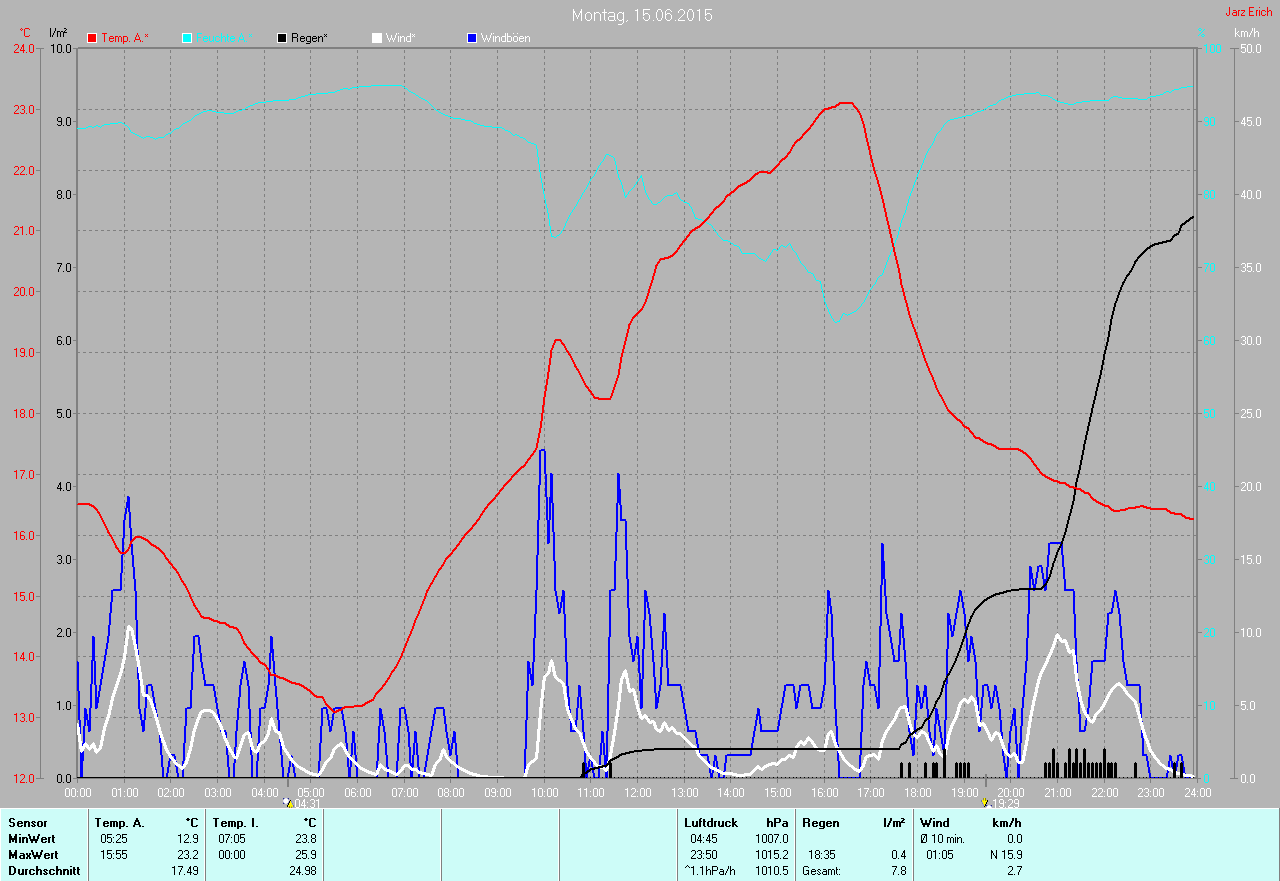Click the blue Windböen legend square
The image size is (1280, 881).
click(x=473, y=38)
